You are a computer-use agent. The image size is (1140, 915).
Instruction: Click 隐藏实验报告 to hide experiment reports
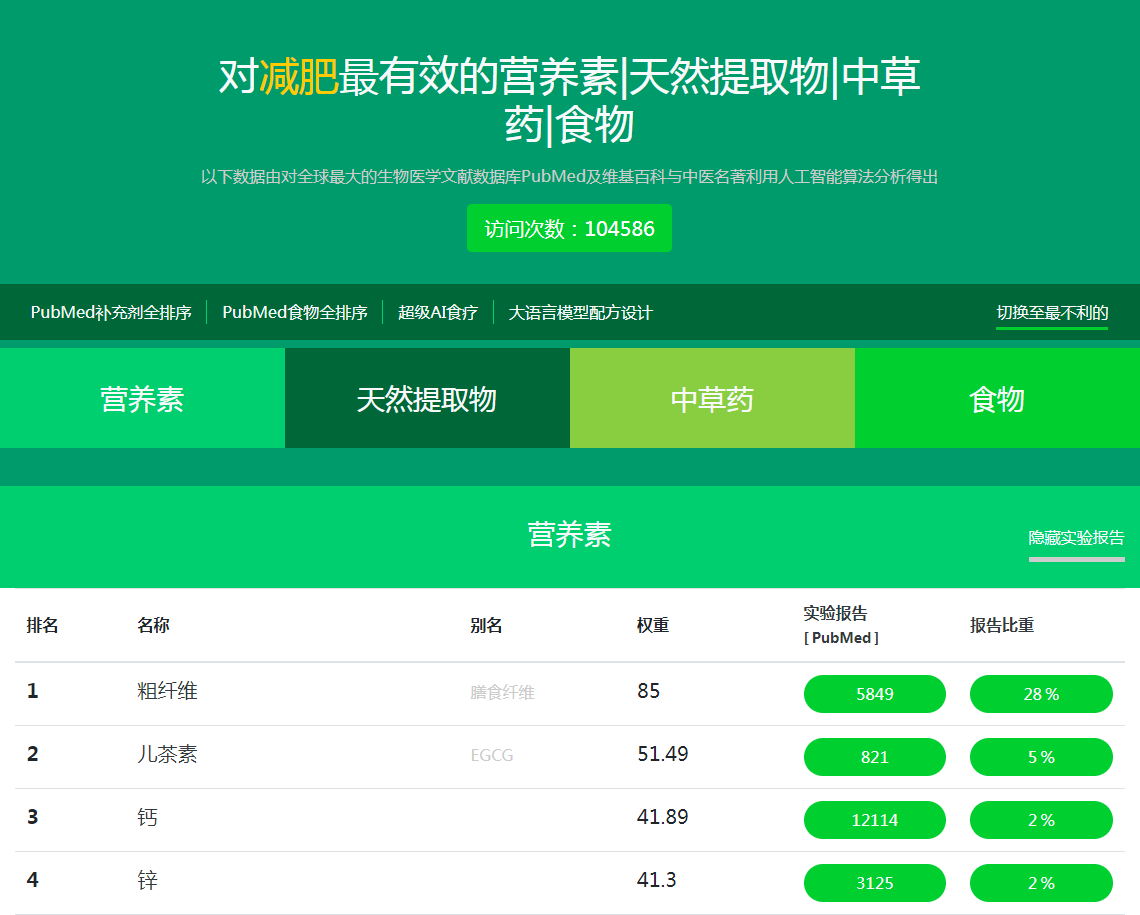point(1076,537)
